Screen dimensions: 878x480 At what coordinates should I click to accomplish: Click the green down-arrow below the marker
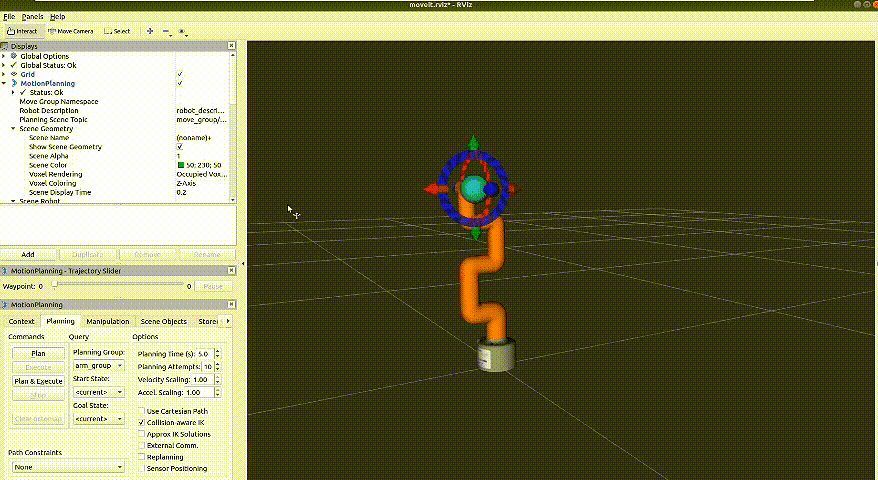475,234
